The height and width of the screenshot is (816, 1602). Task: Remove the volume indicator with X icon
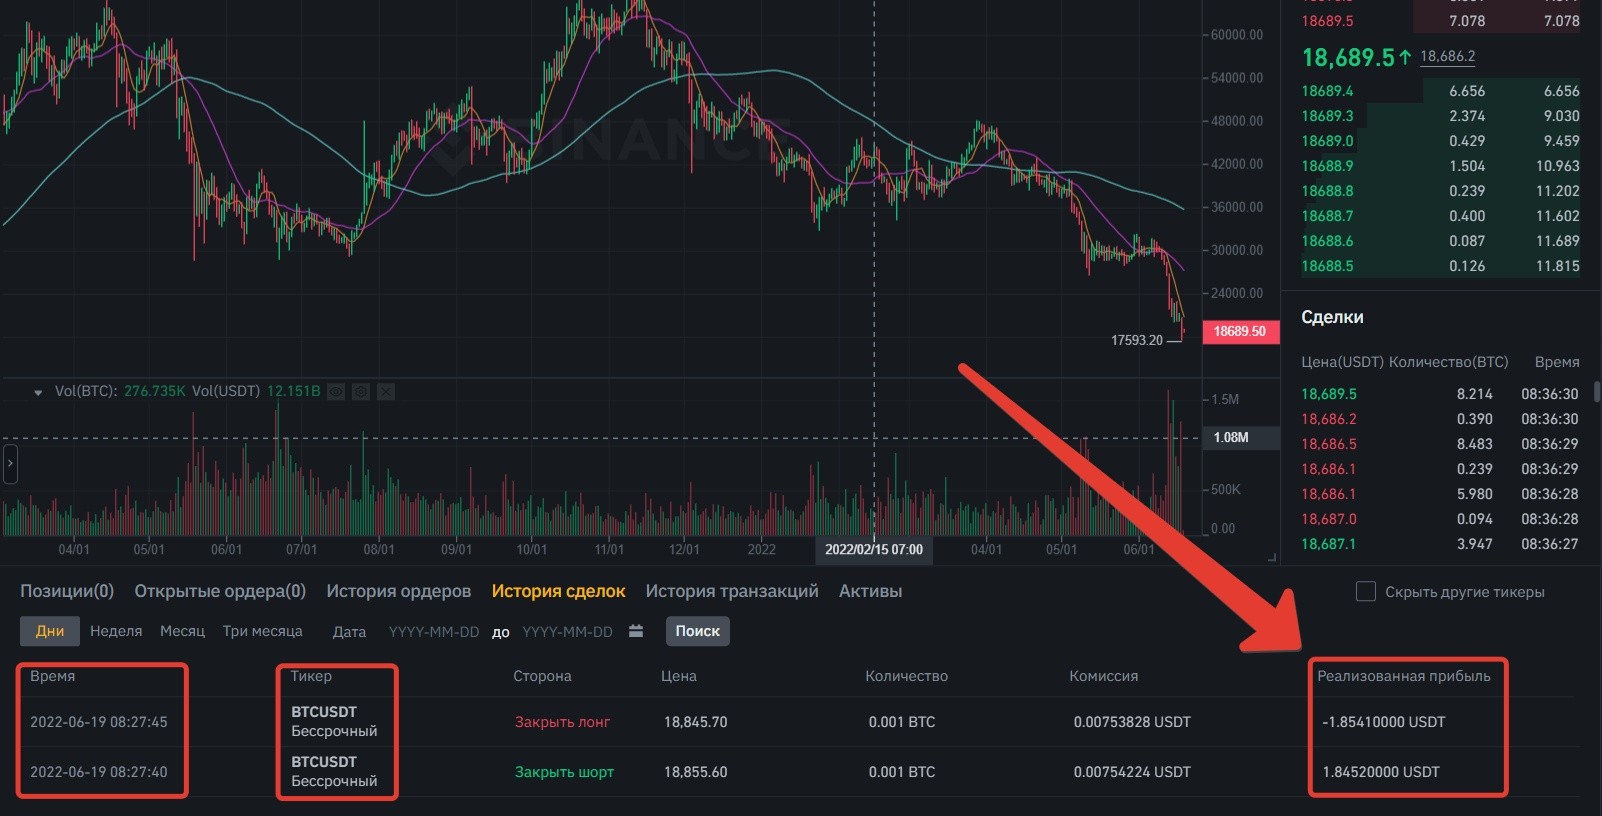pyautogui.click(x=386, y=392)
